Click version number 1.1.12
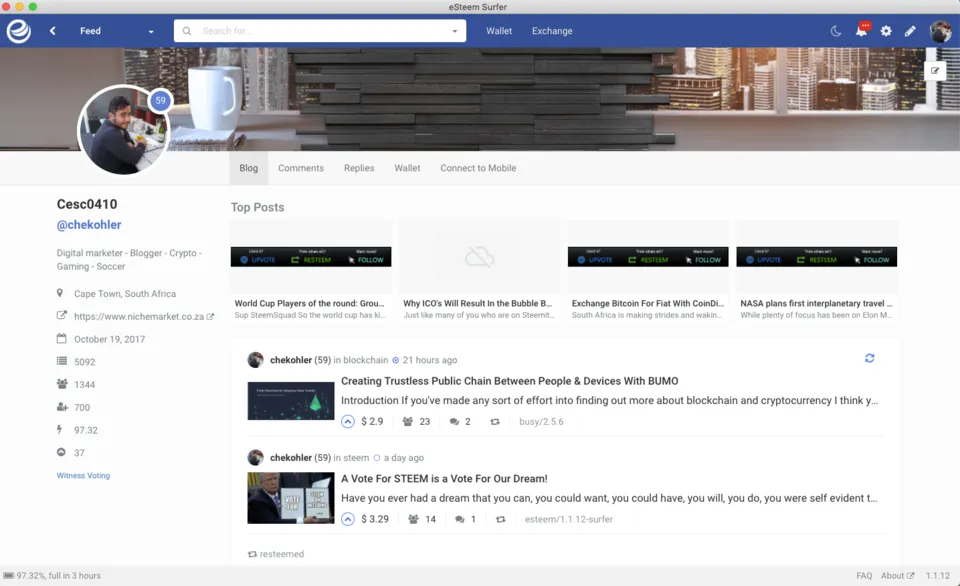Viewport: 960px width, 586px height. [x=937, y=576]
